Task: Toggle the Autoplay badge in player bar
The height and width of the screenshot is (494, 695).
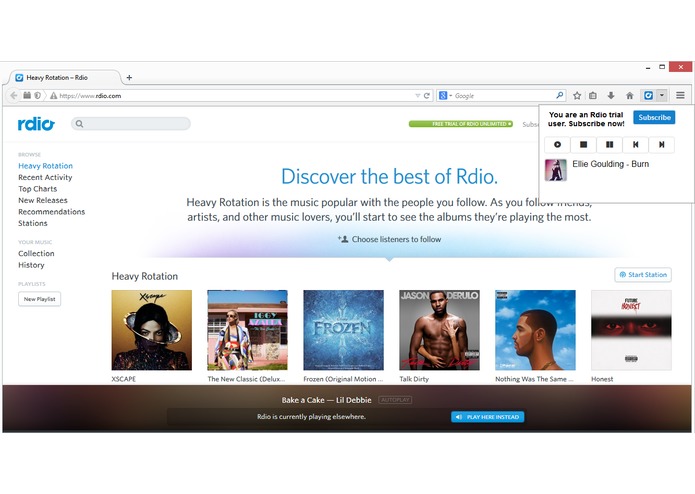Action: (395, 400)
